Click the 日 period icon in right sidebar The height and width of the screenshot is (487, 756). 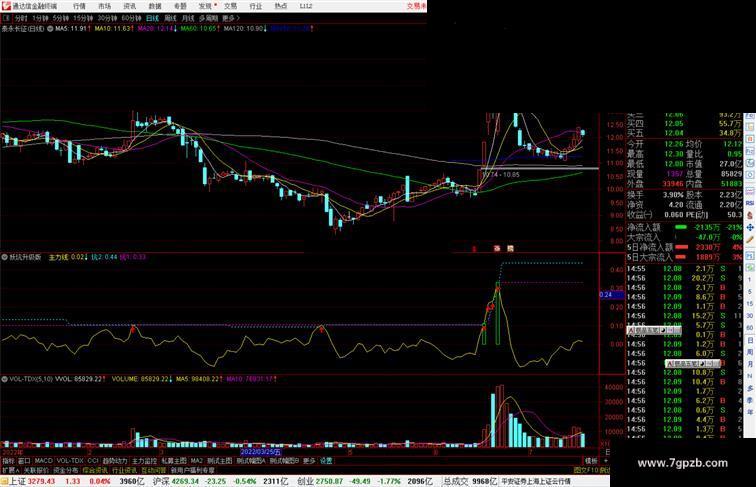[x=750, y=340]
